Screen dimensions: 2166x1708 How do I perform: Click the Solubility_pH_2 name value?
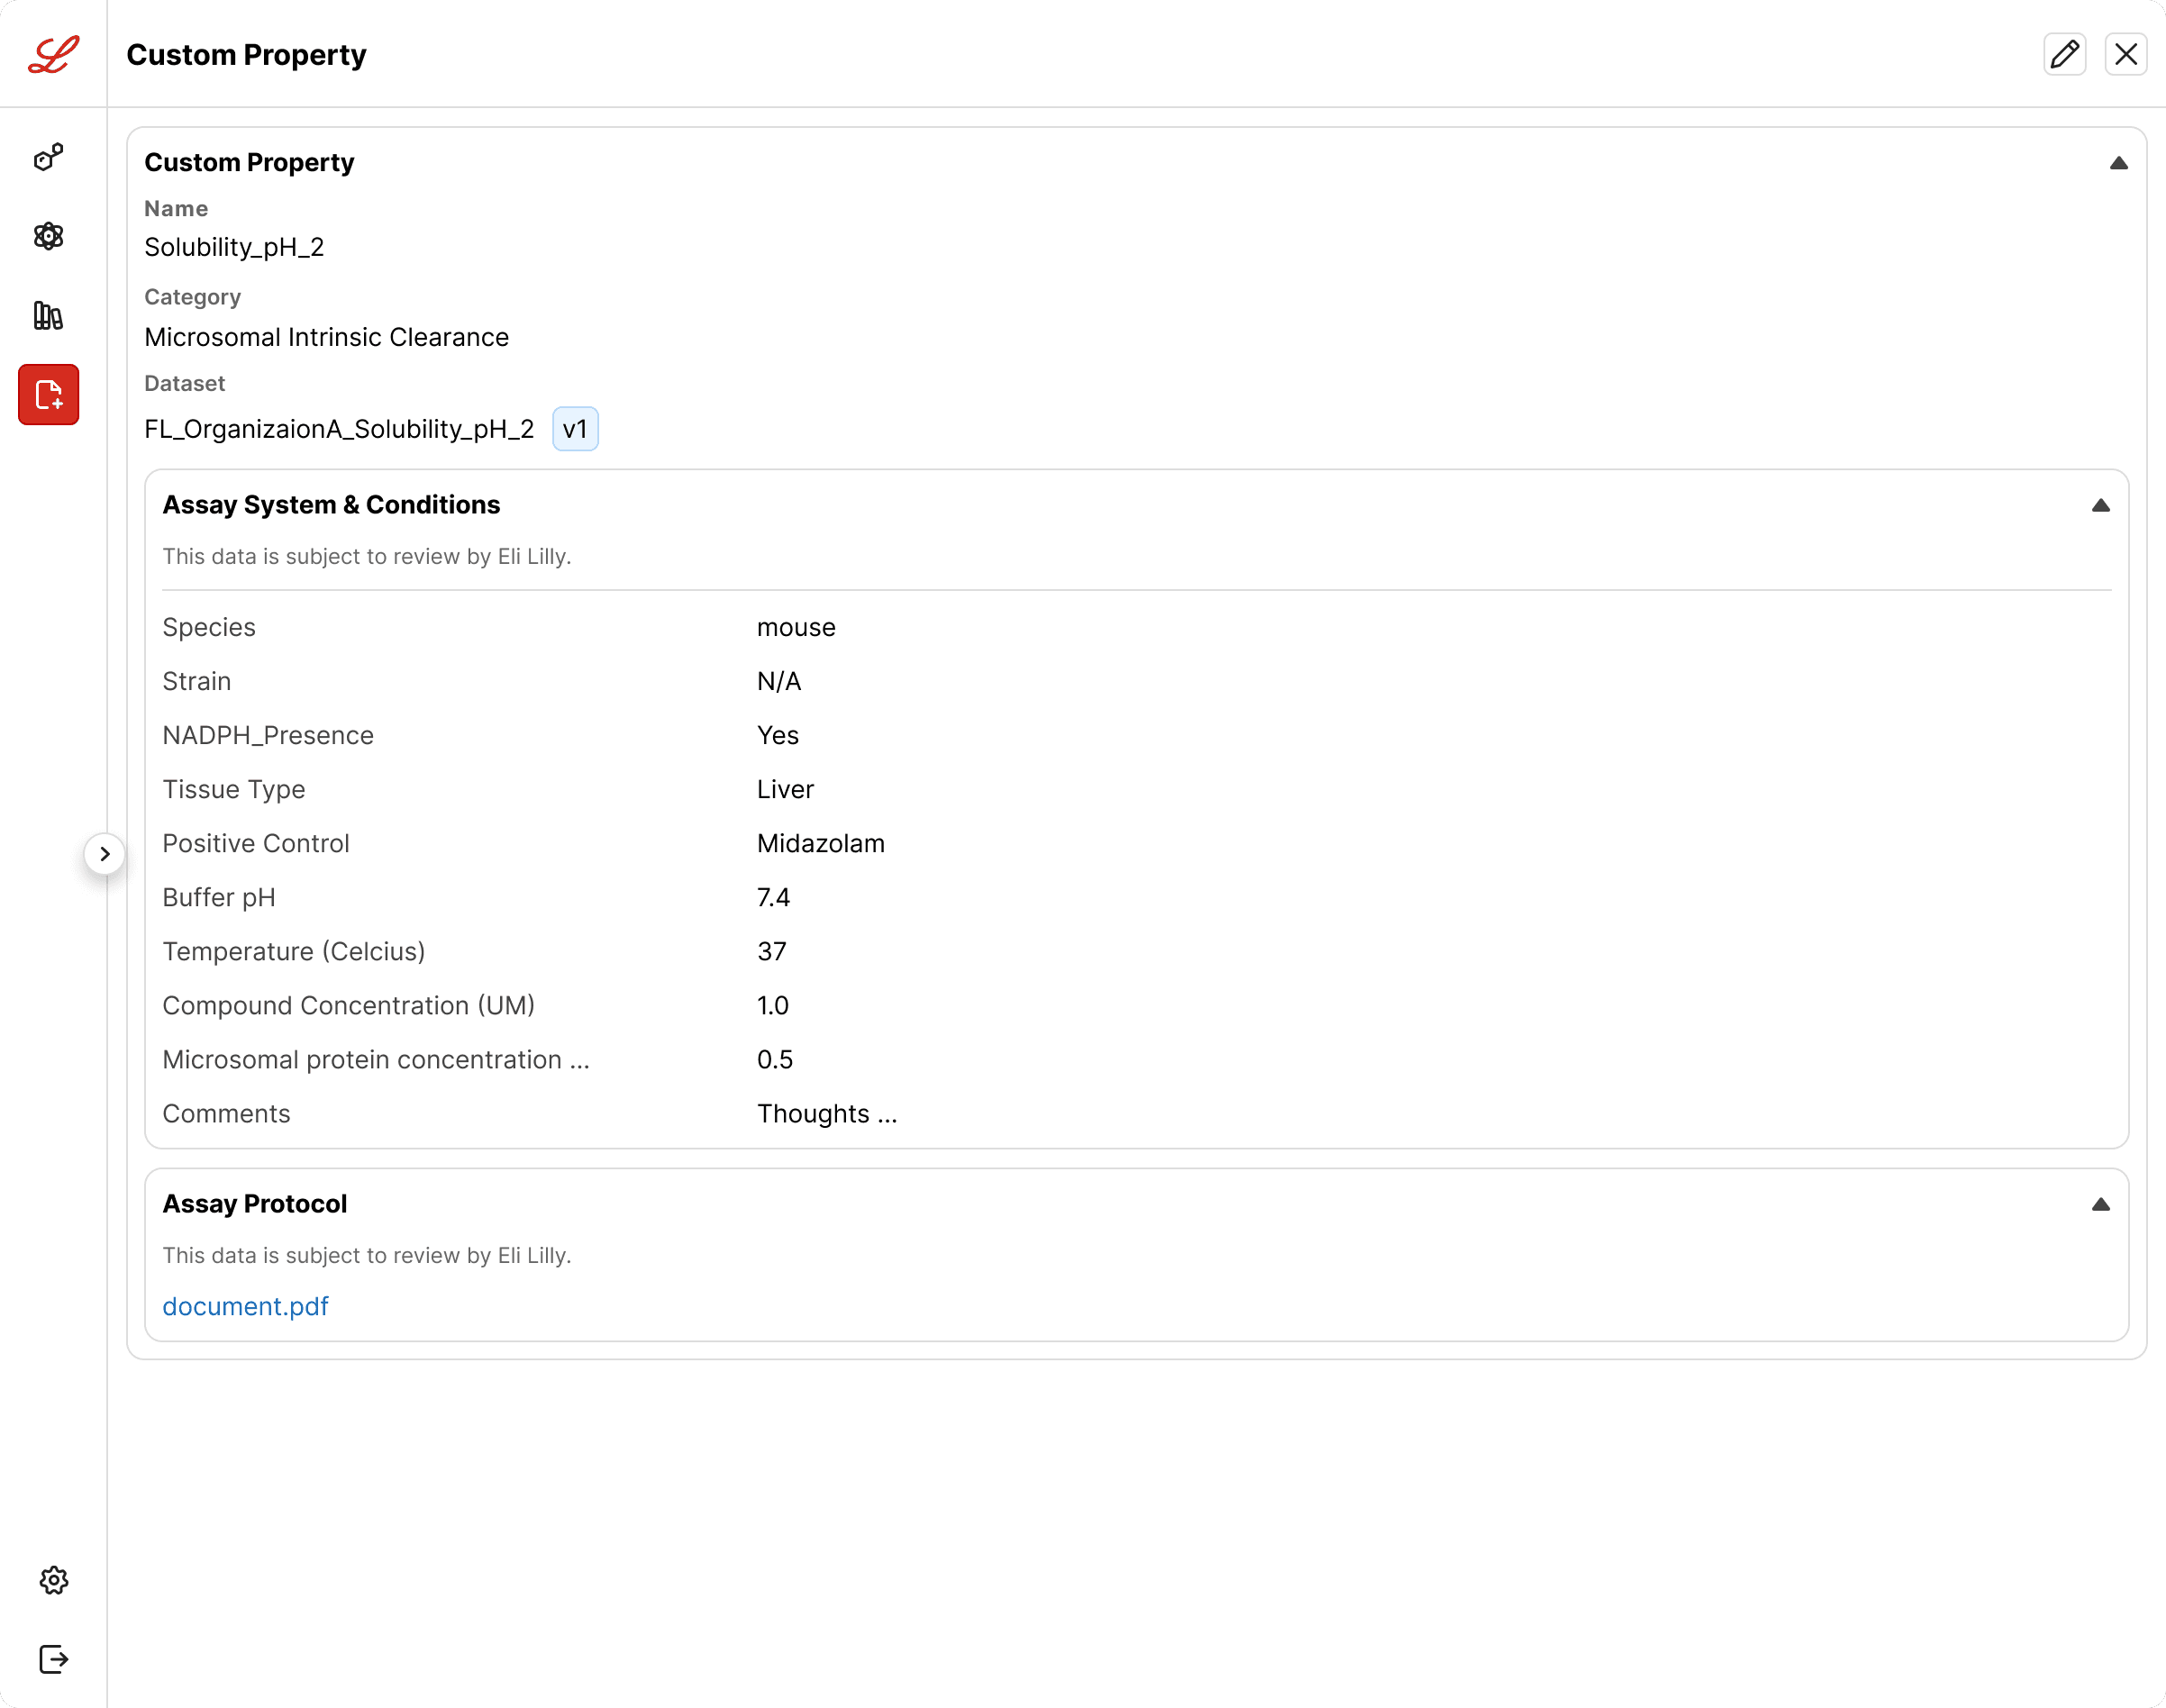(234, 247)
